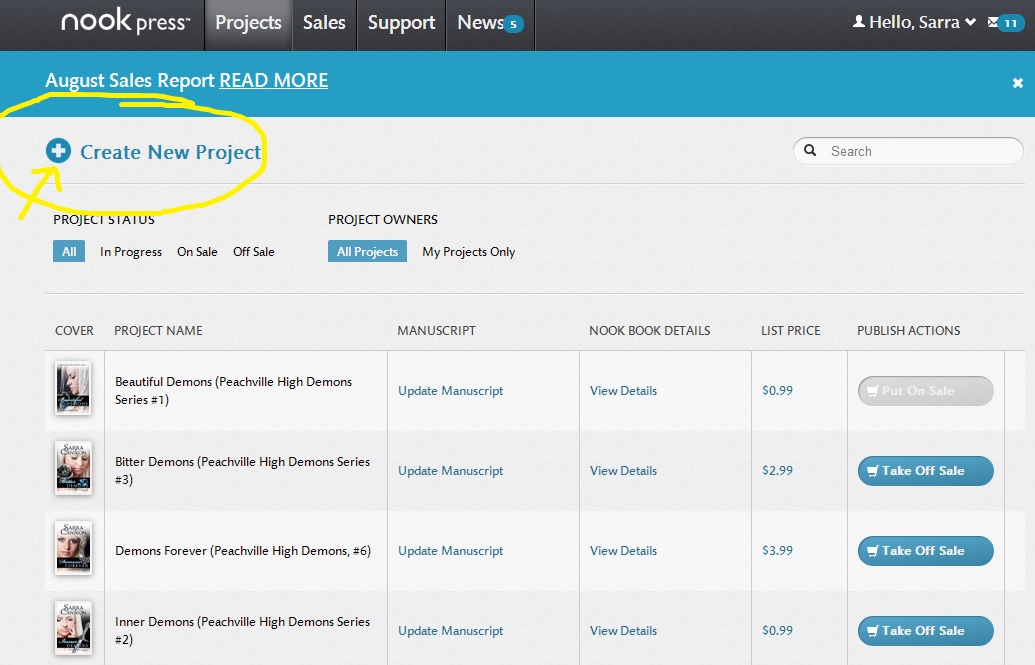Image resolution: width=1035 pixels, height=665 pixels.
Task: Take Demons Forever off sale
Action: [925, 551]
